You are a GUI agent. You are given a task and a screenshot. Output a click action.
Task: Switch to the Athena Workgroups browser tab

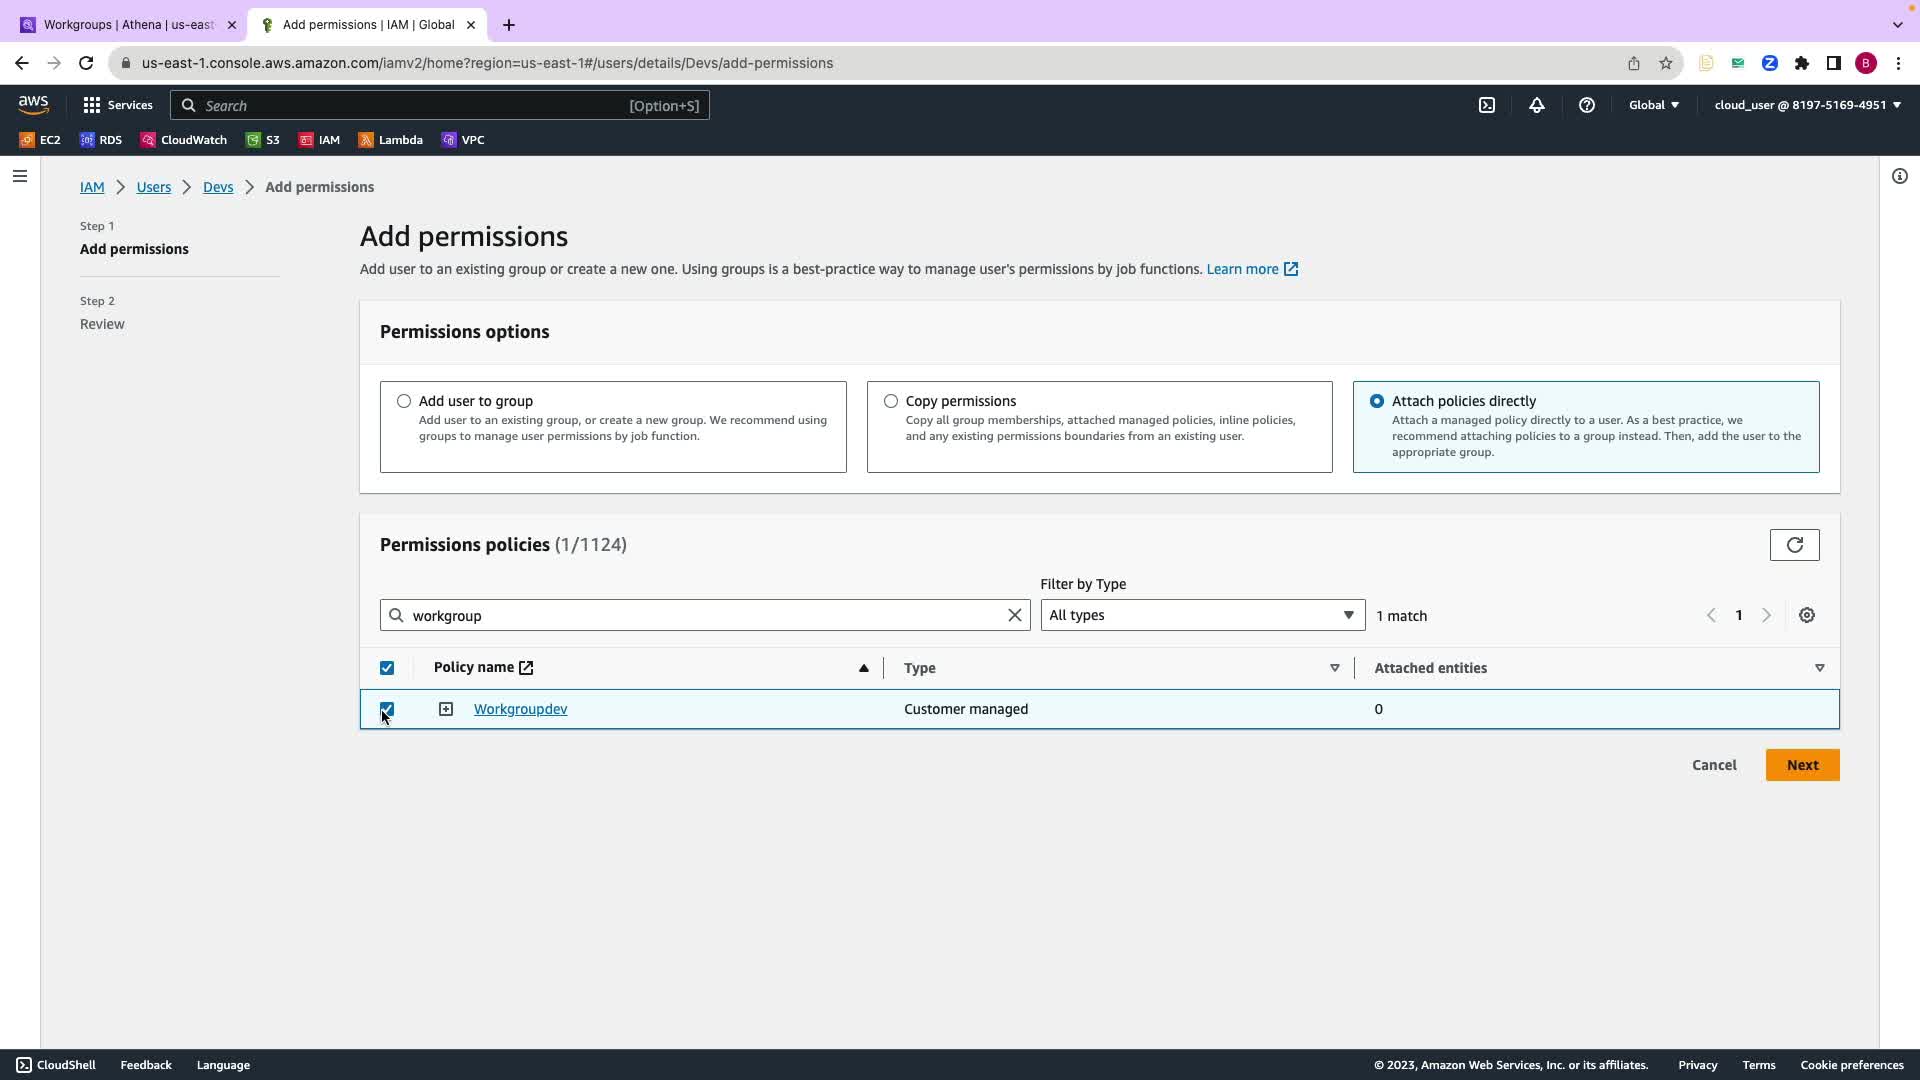tap(128, 25)
